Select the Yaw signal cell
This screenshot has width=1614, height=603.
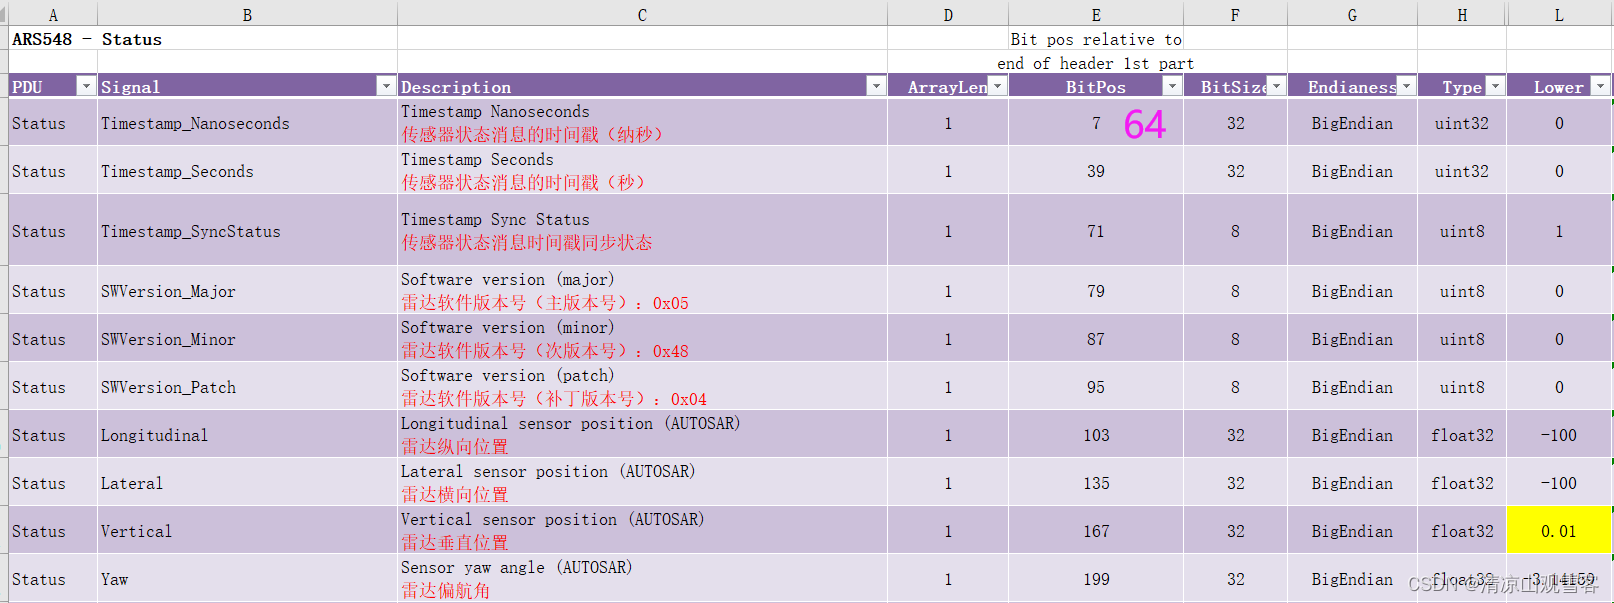tap(247, 579)
